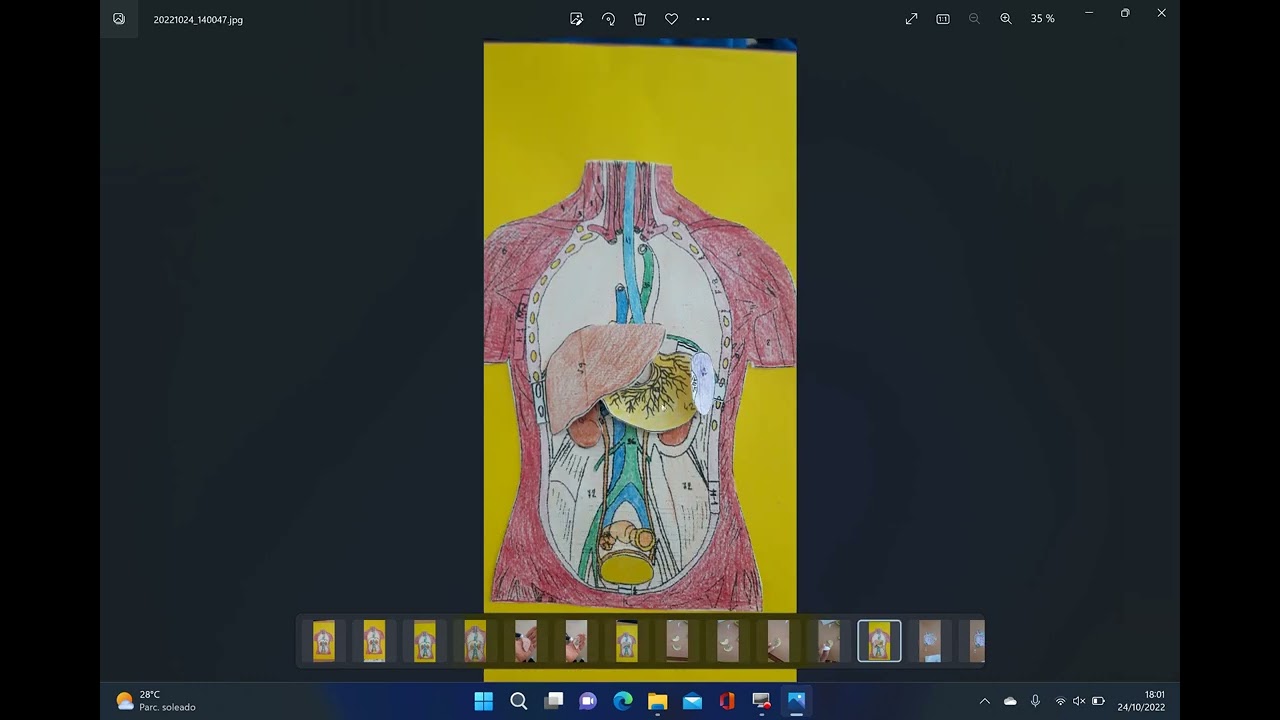Delete the photo with the trash icon
Screen dimensions: 1280x720
pyautogui.click(x=640, y=19)
